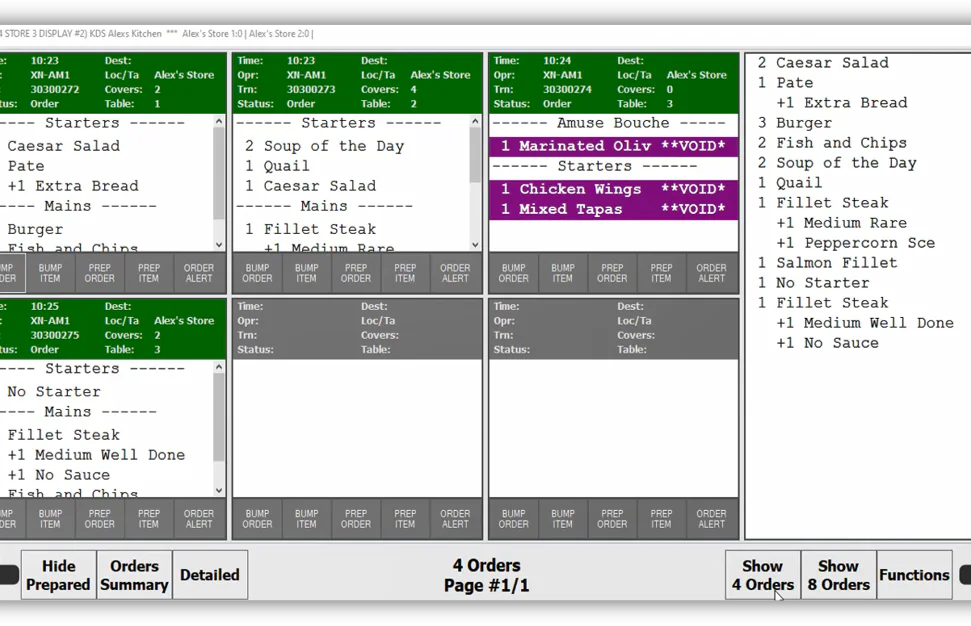Select '1 Caesar Salad' in order 30300273

310,186
